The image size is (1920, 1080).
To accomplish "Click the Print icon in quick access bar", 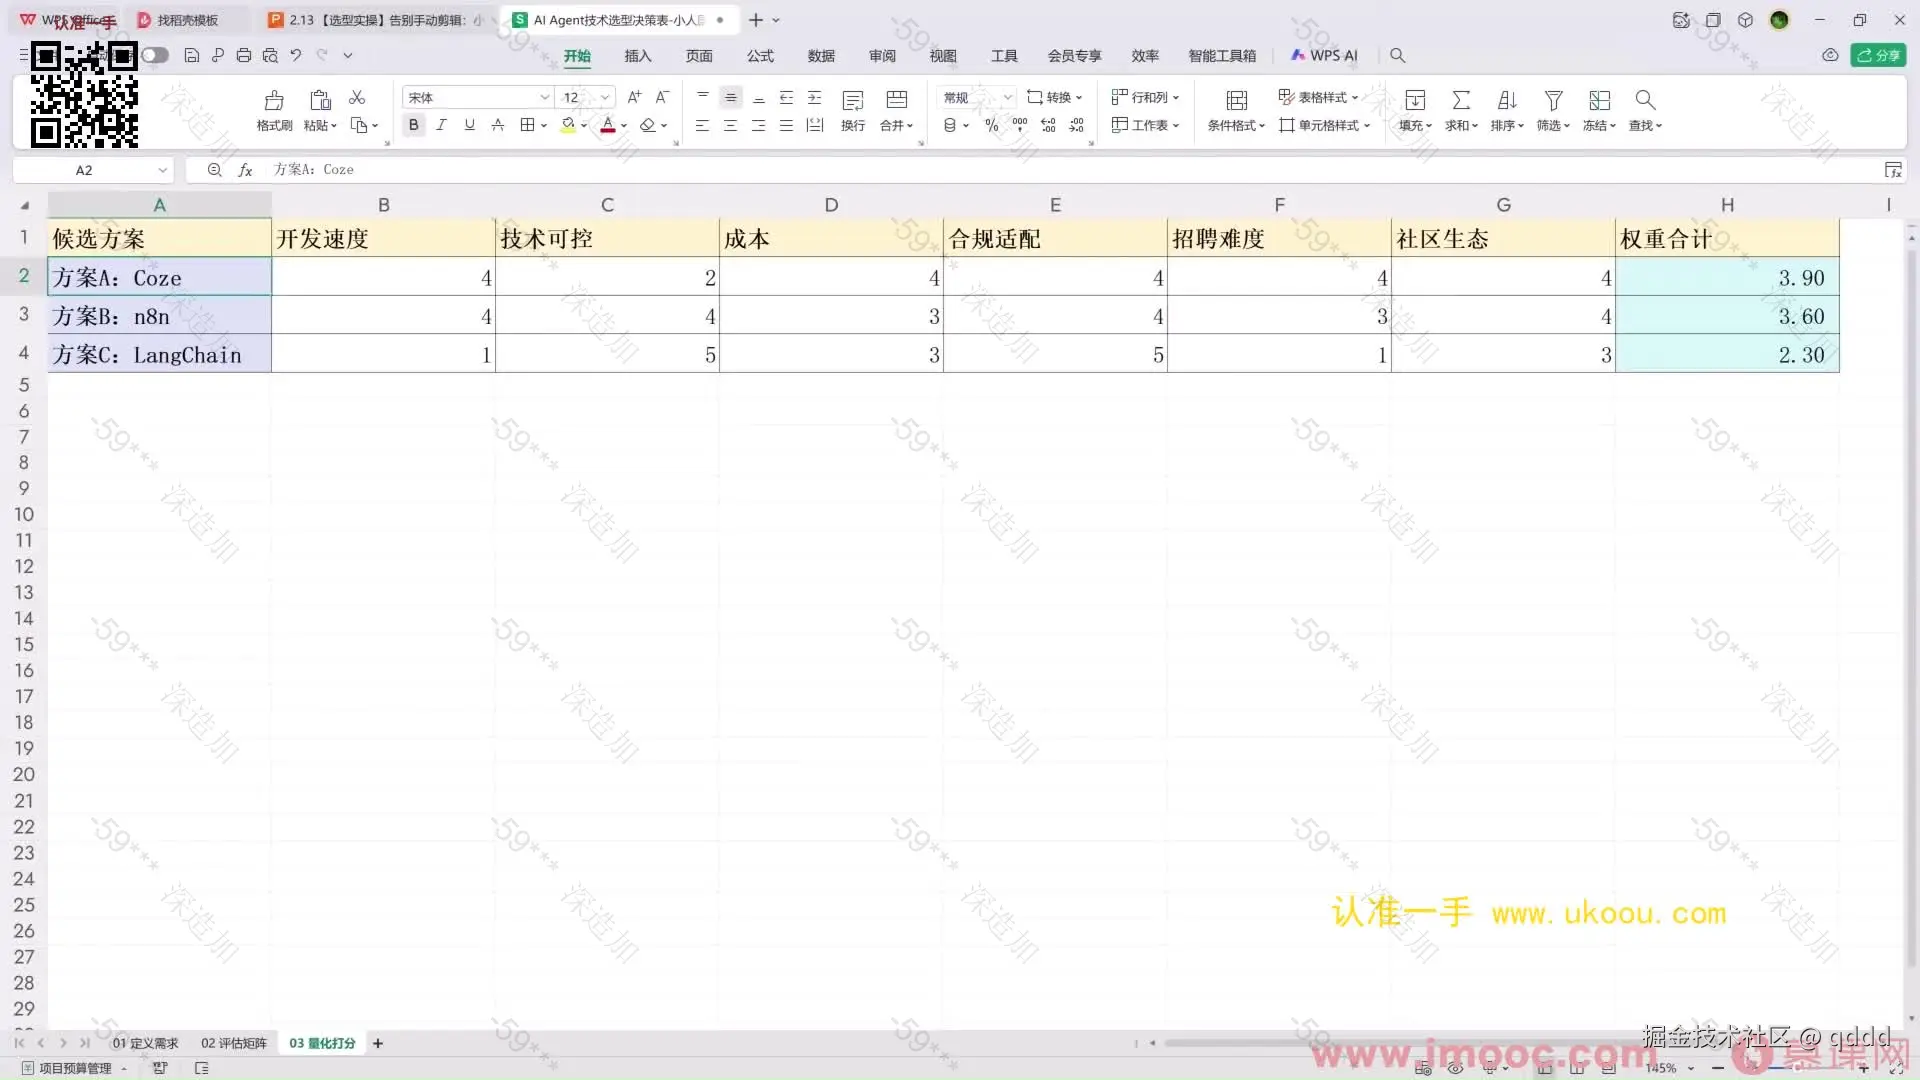I will tap(244, 55).
